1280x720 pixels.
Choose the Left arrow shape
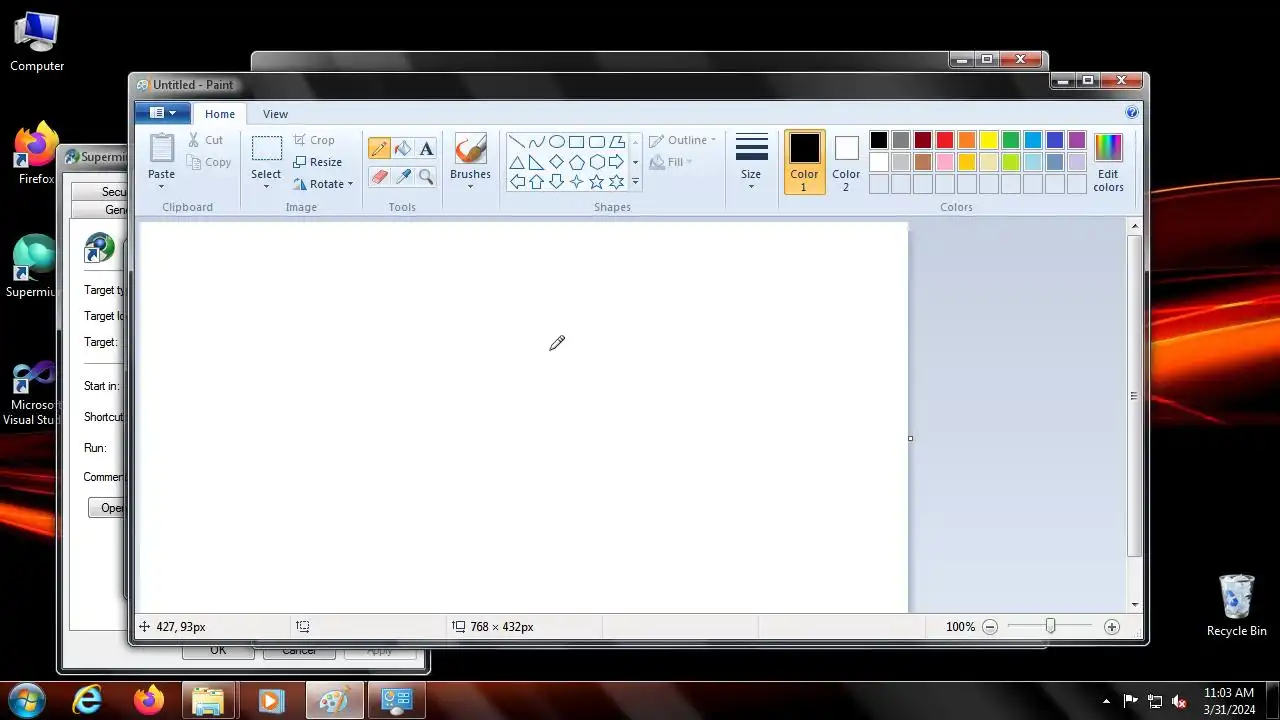(517, 182)
